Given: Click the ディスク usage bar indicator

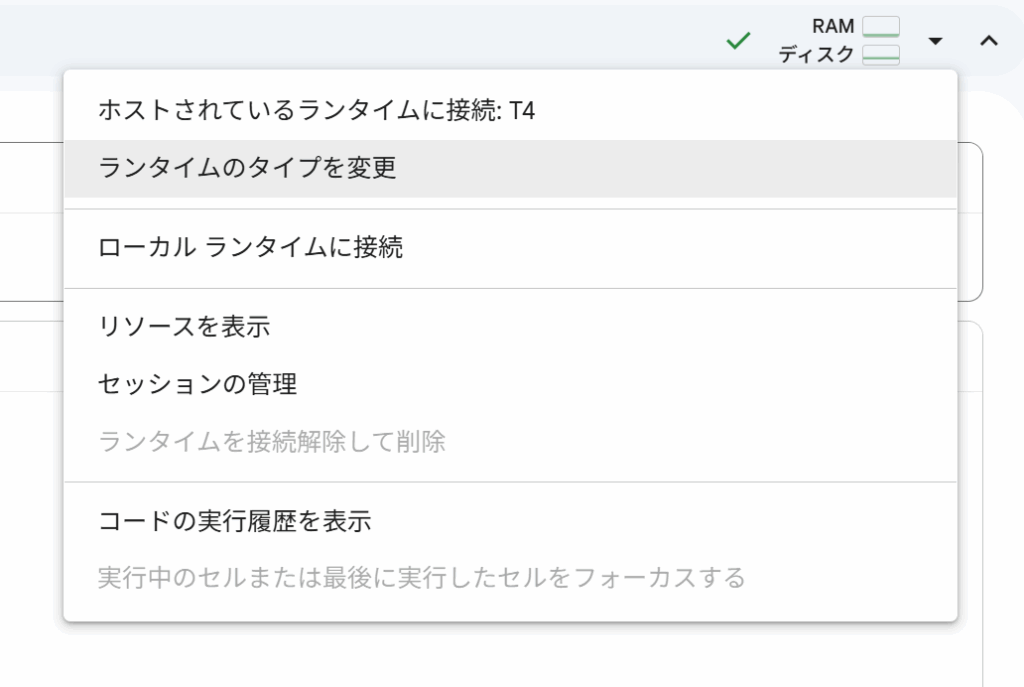Looking at the screenshot, I should coord(881,55).
